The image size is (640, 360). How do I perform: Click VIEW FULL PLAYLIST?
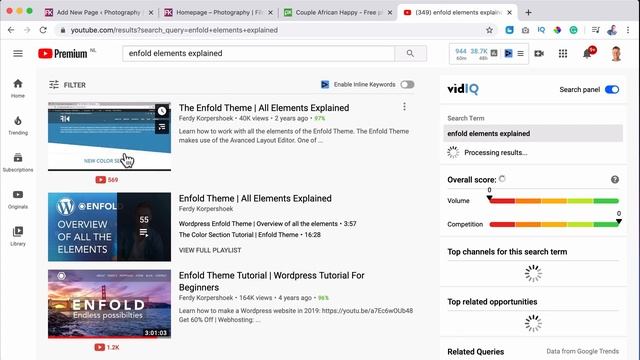pyautogui.click(x=210, y=250)
